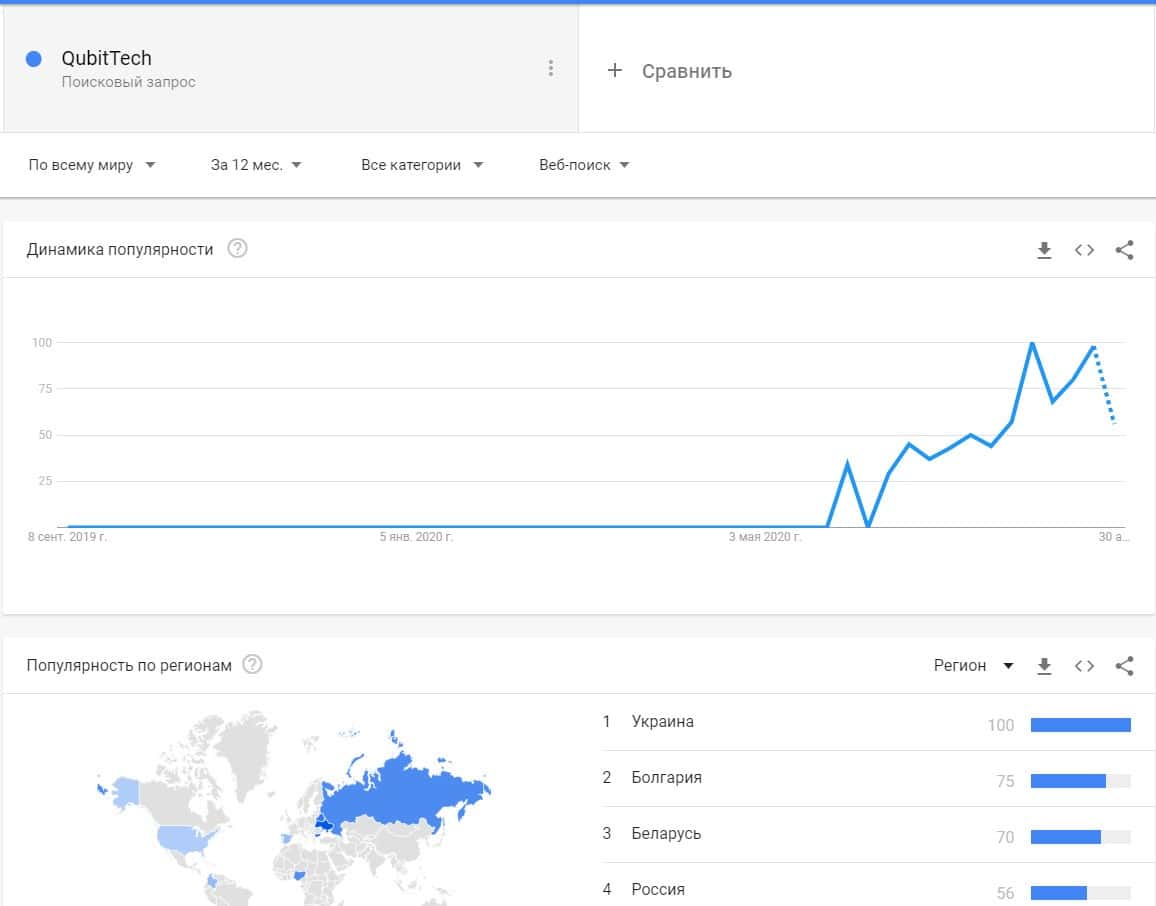Share the popularity dynamics chart

click(x=1124, y=250)
